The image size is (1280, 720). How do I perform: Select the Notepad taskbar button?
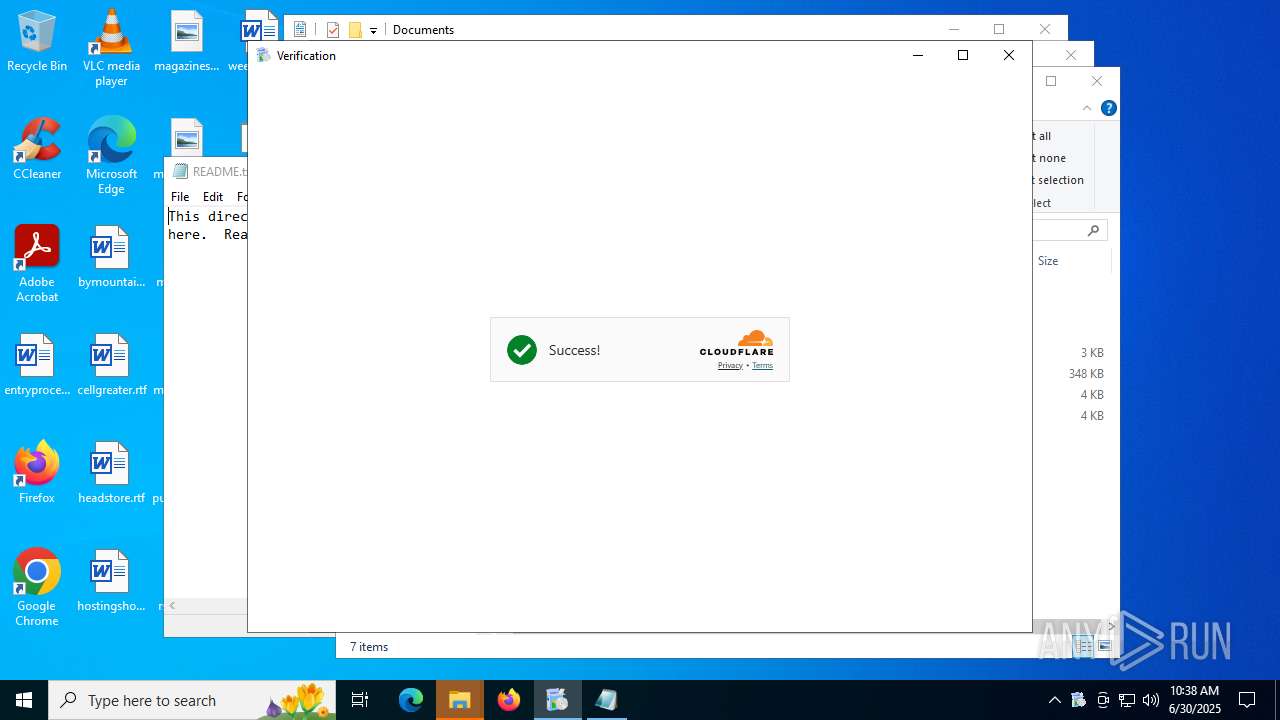[606, 700]
